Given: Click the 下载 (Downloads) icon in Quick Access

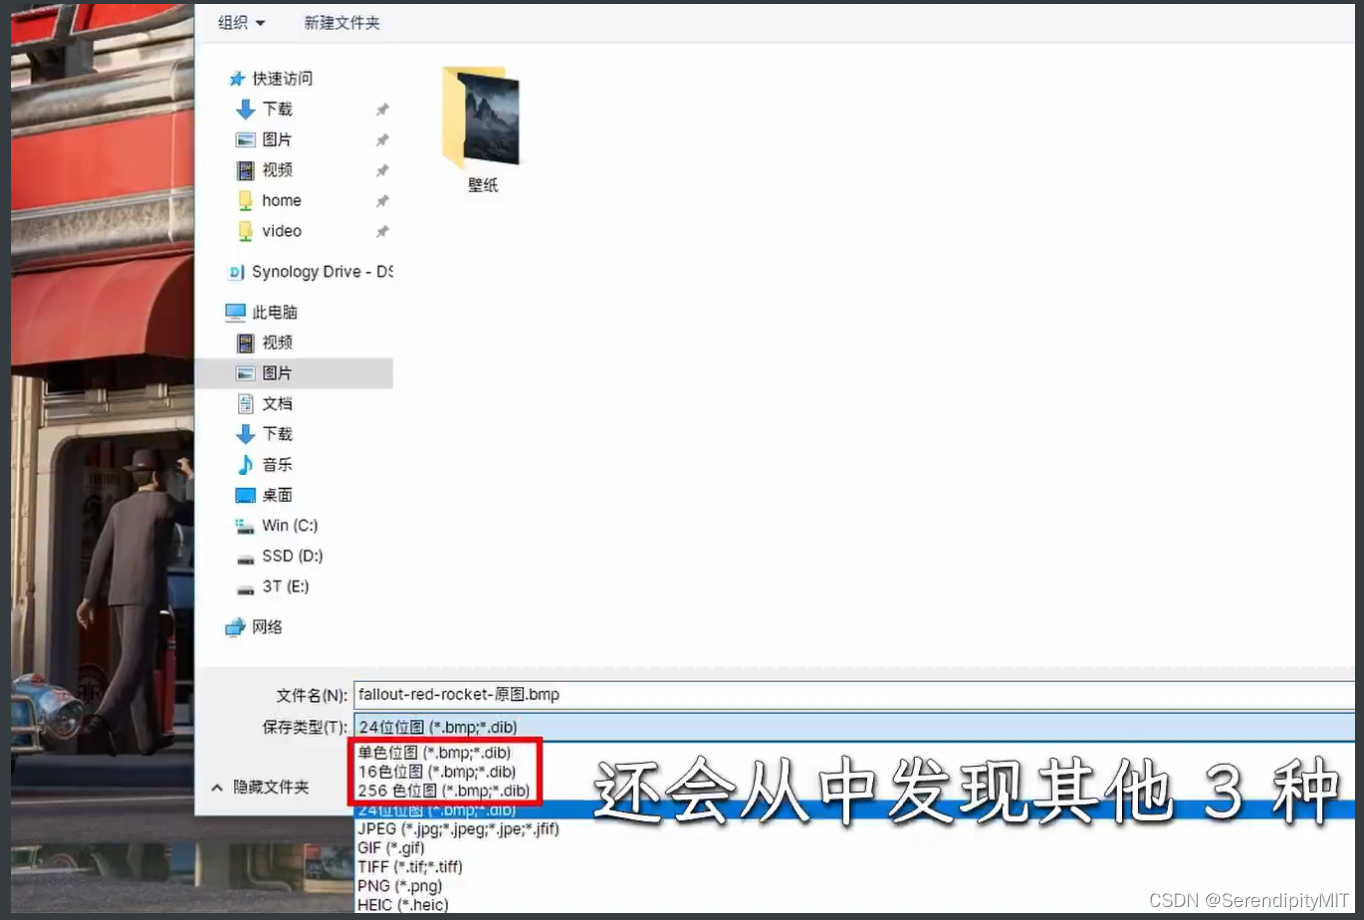Looking at the screenshot, I should (x=245, y=110).
